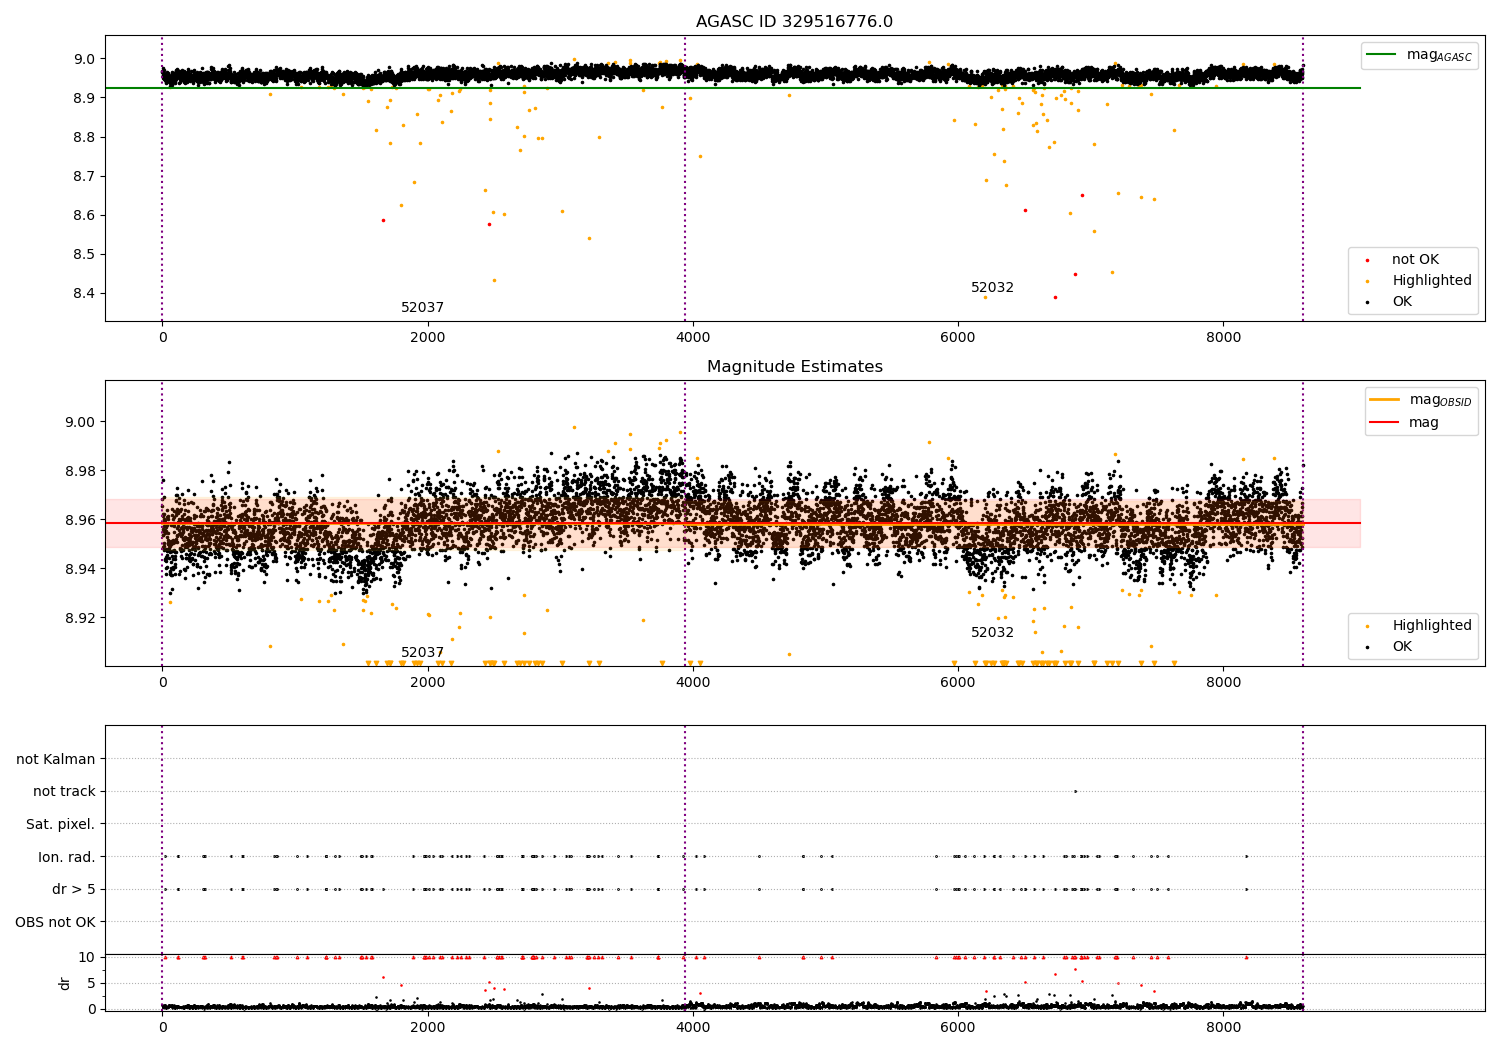Click the 'Magnitude Estimates' title

795,367
